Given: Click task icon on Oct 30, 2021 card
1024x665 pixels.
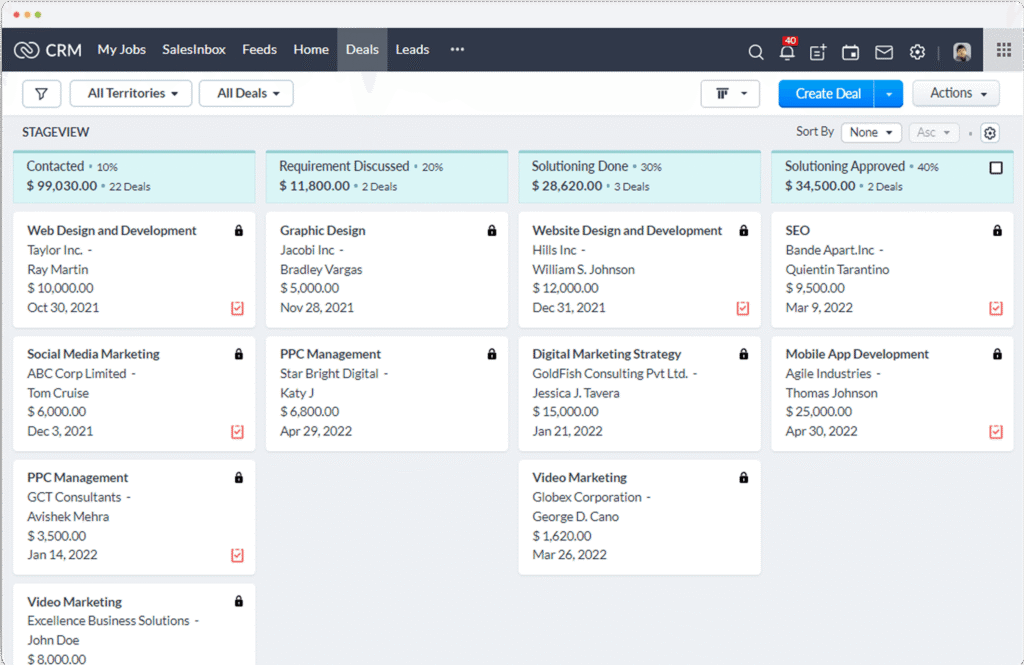Looking at the screenshot, I should pyautogui.click(x=238, y=308).
